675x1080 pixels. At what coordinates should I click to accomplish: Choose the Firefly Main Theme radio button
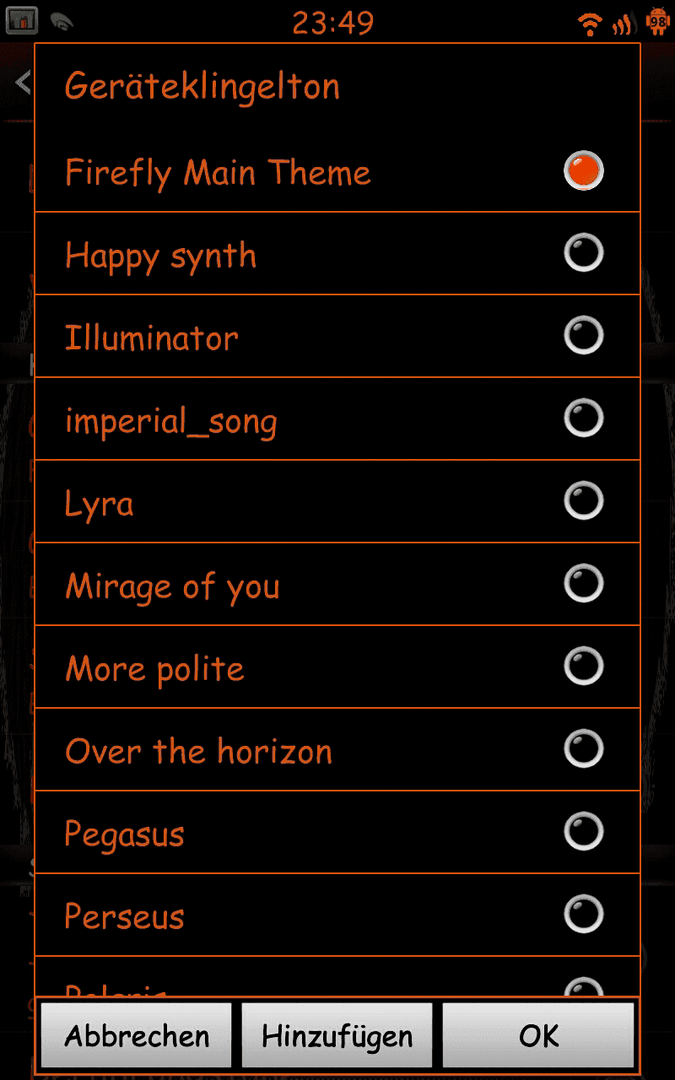583,170
